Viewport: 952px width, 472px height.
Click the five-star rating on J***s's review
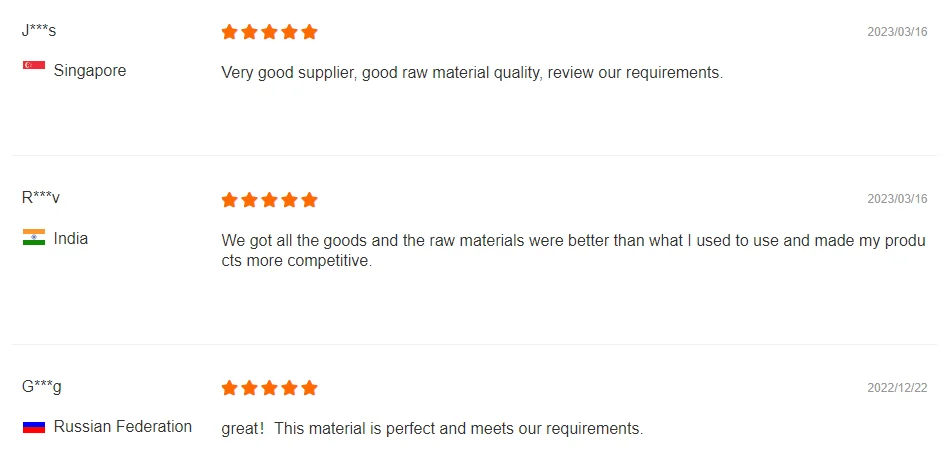pos(269,32)
